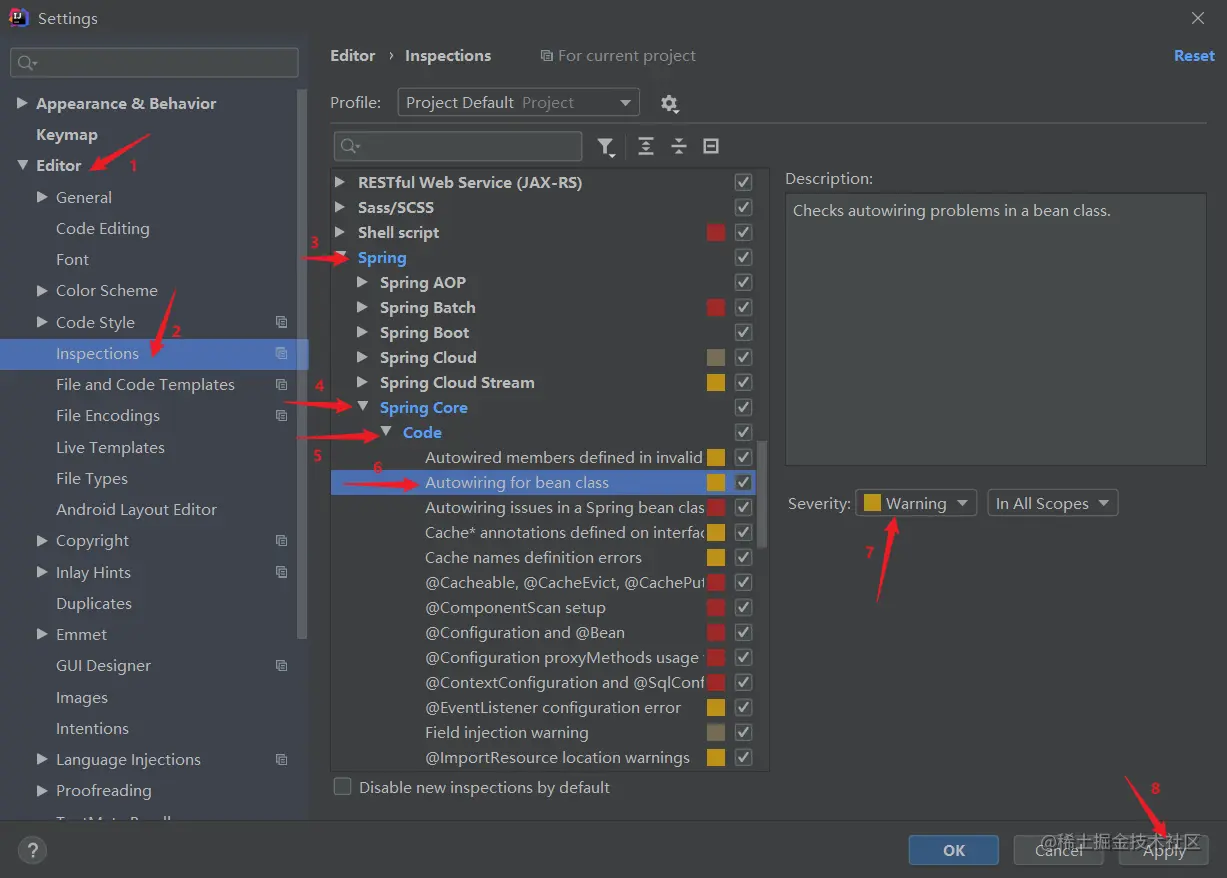
Task: Select Cache names definition errors inspection
Action: [x=533, y=557]
